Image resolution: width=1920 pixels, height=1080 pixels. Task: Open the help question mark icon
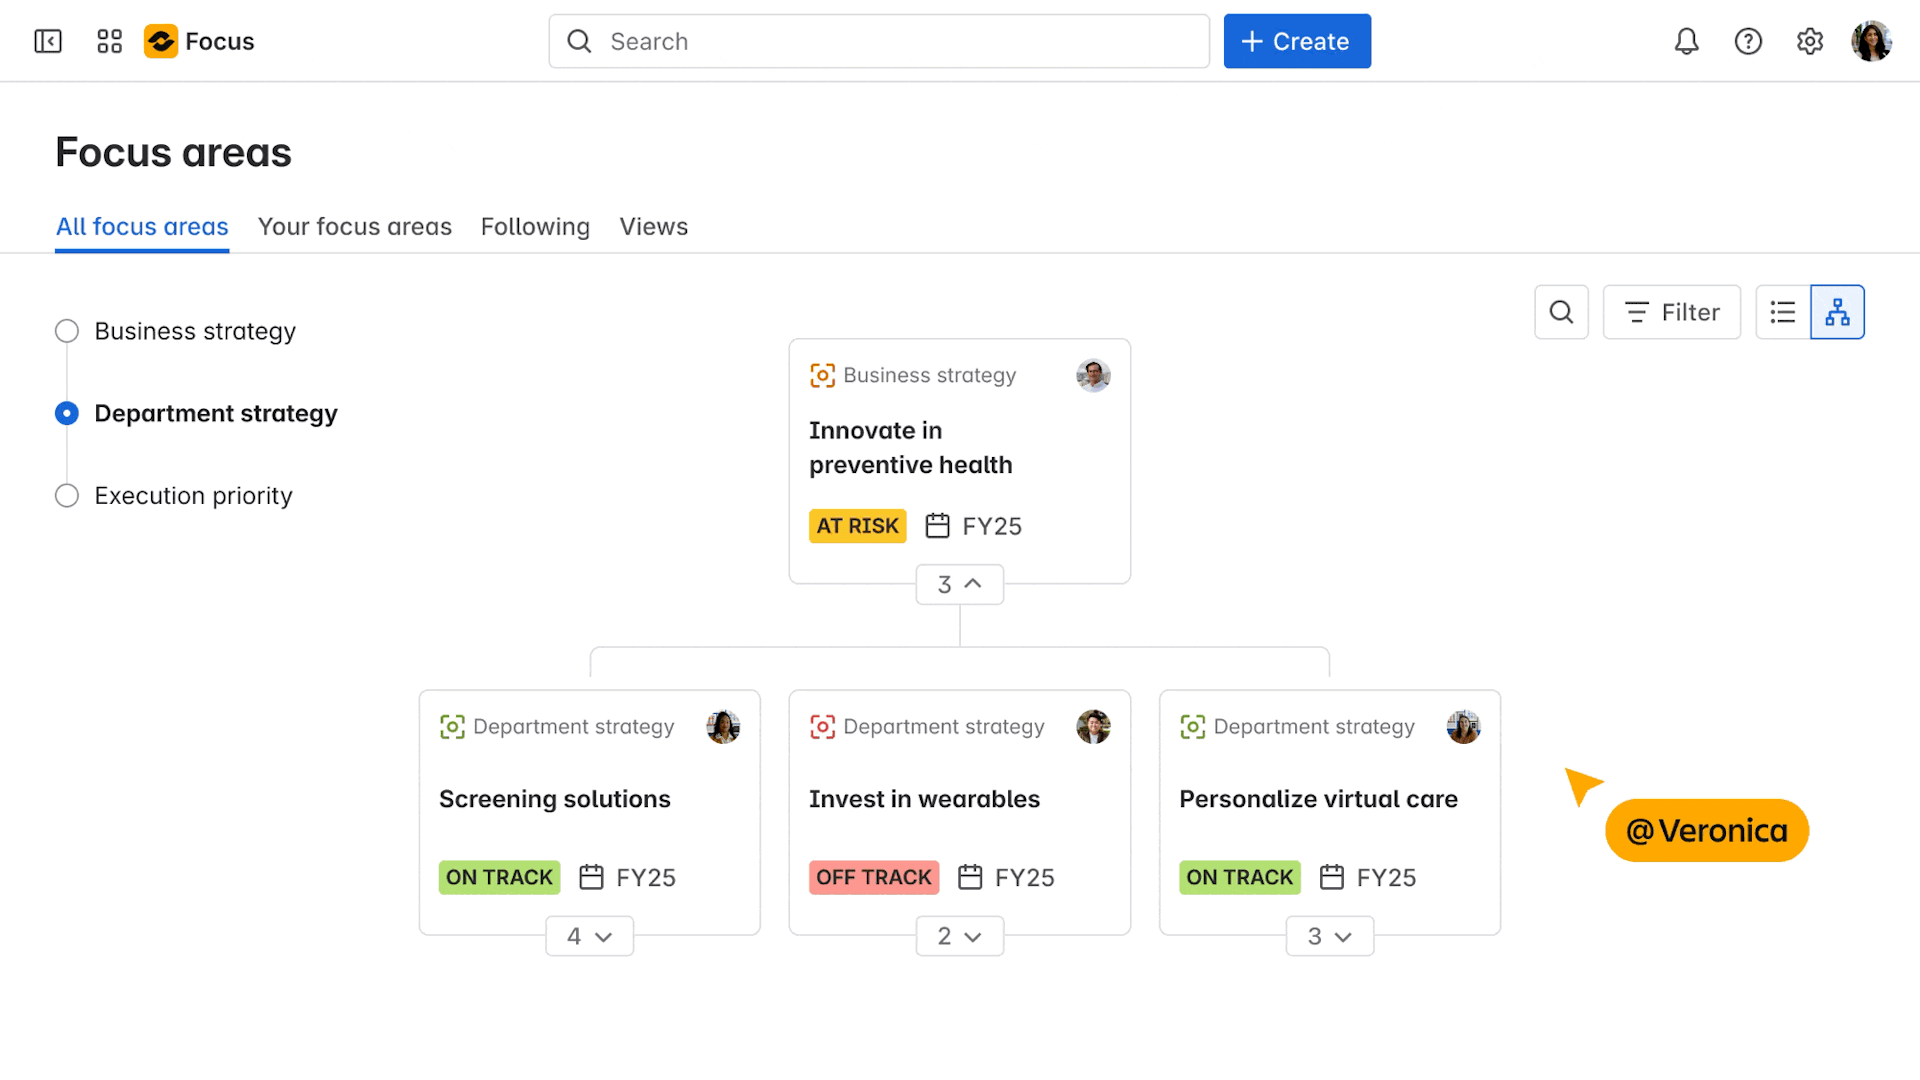[1748, 41]
